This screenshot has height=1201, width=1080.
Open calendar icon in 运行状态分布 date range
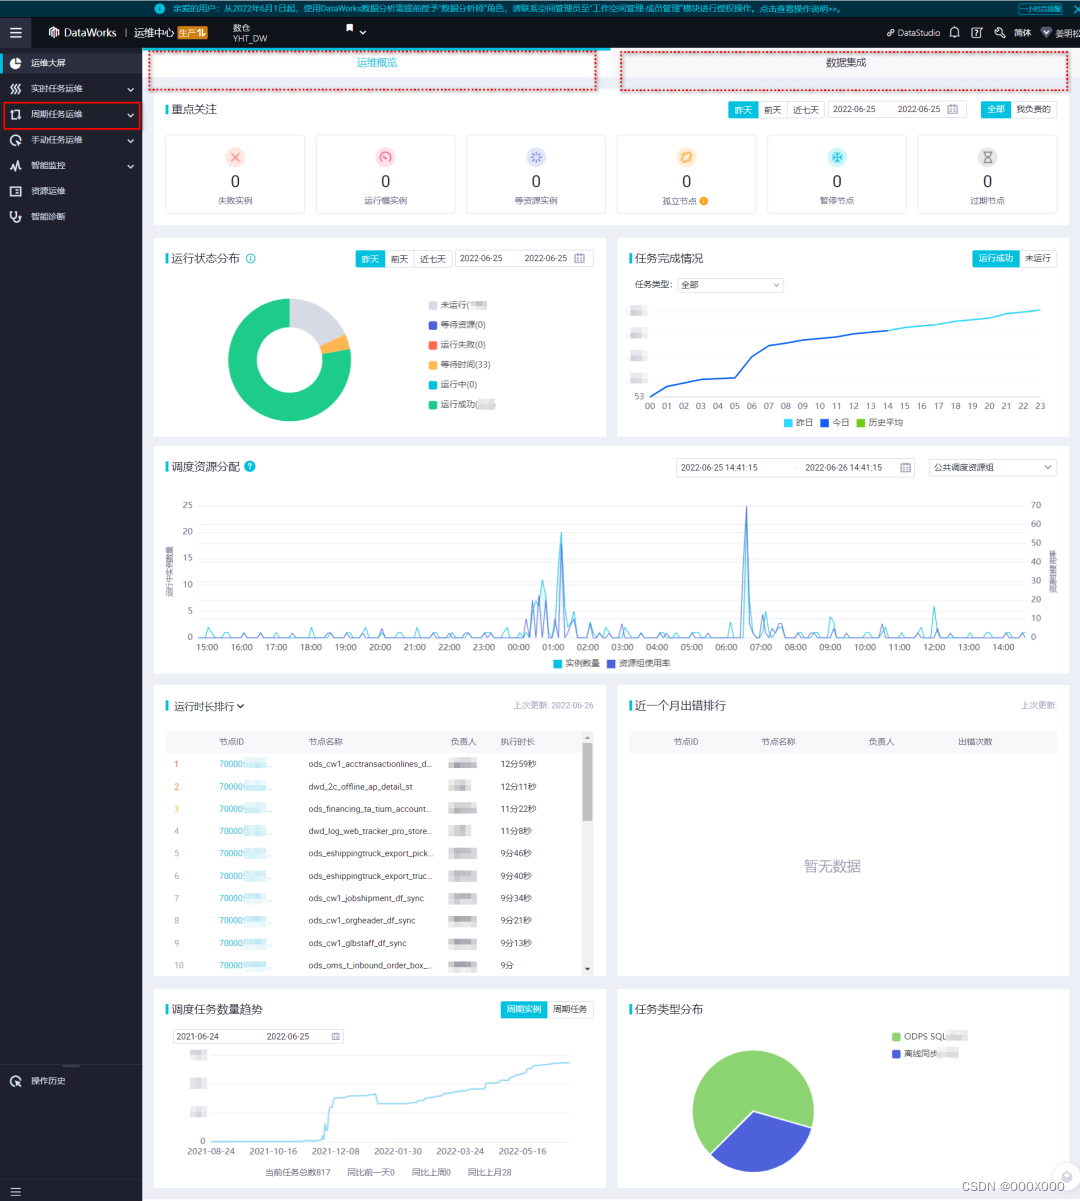tap(579, 258)
